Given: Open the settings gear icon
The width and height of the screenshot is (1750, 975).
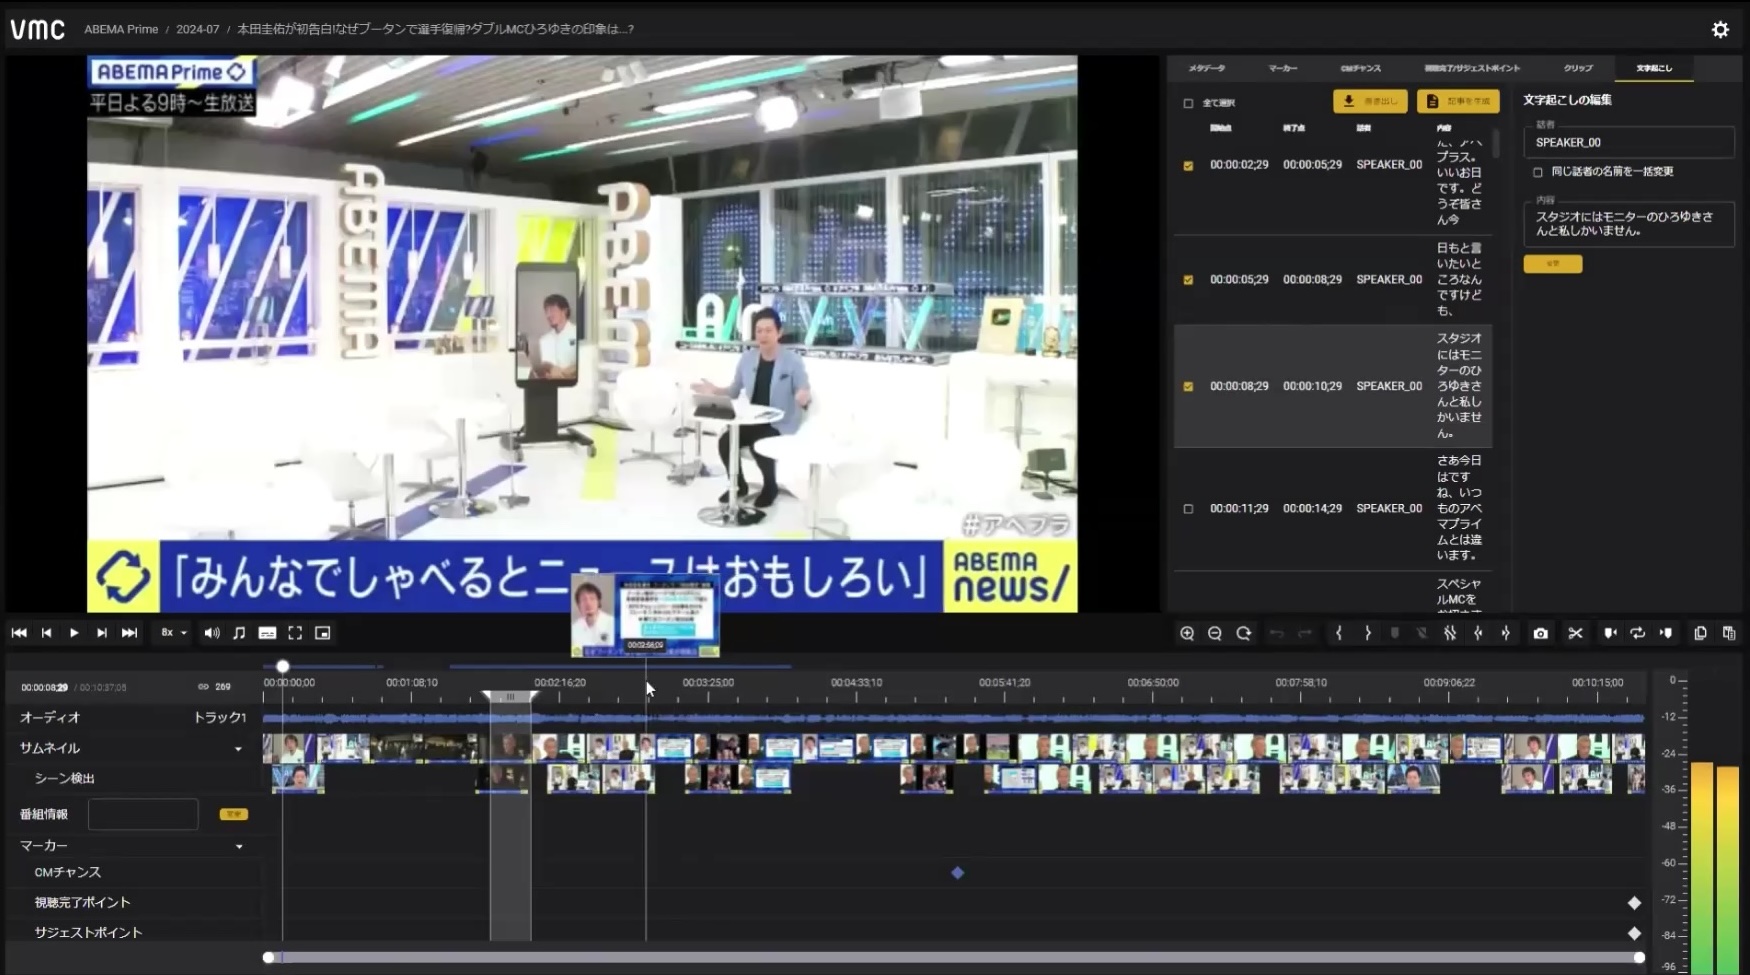Looking at the screenshot, I should click(x=1720, y=29).
